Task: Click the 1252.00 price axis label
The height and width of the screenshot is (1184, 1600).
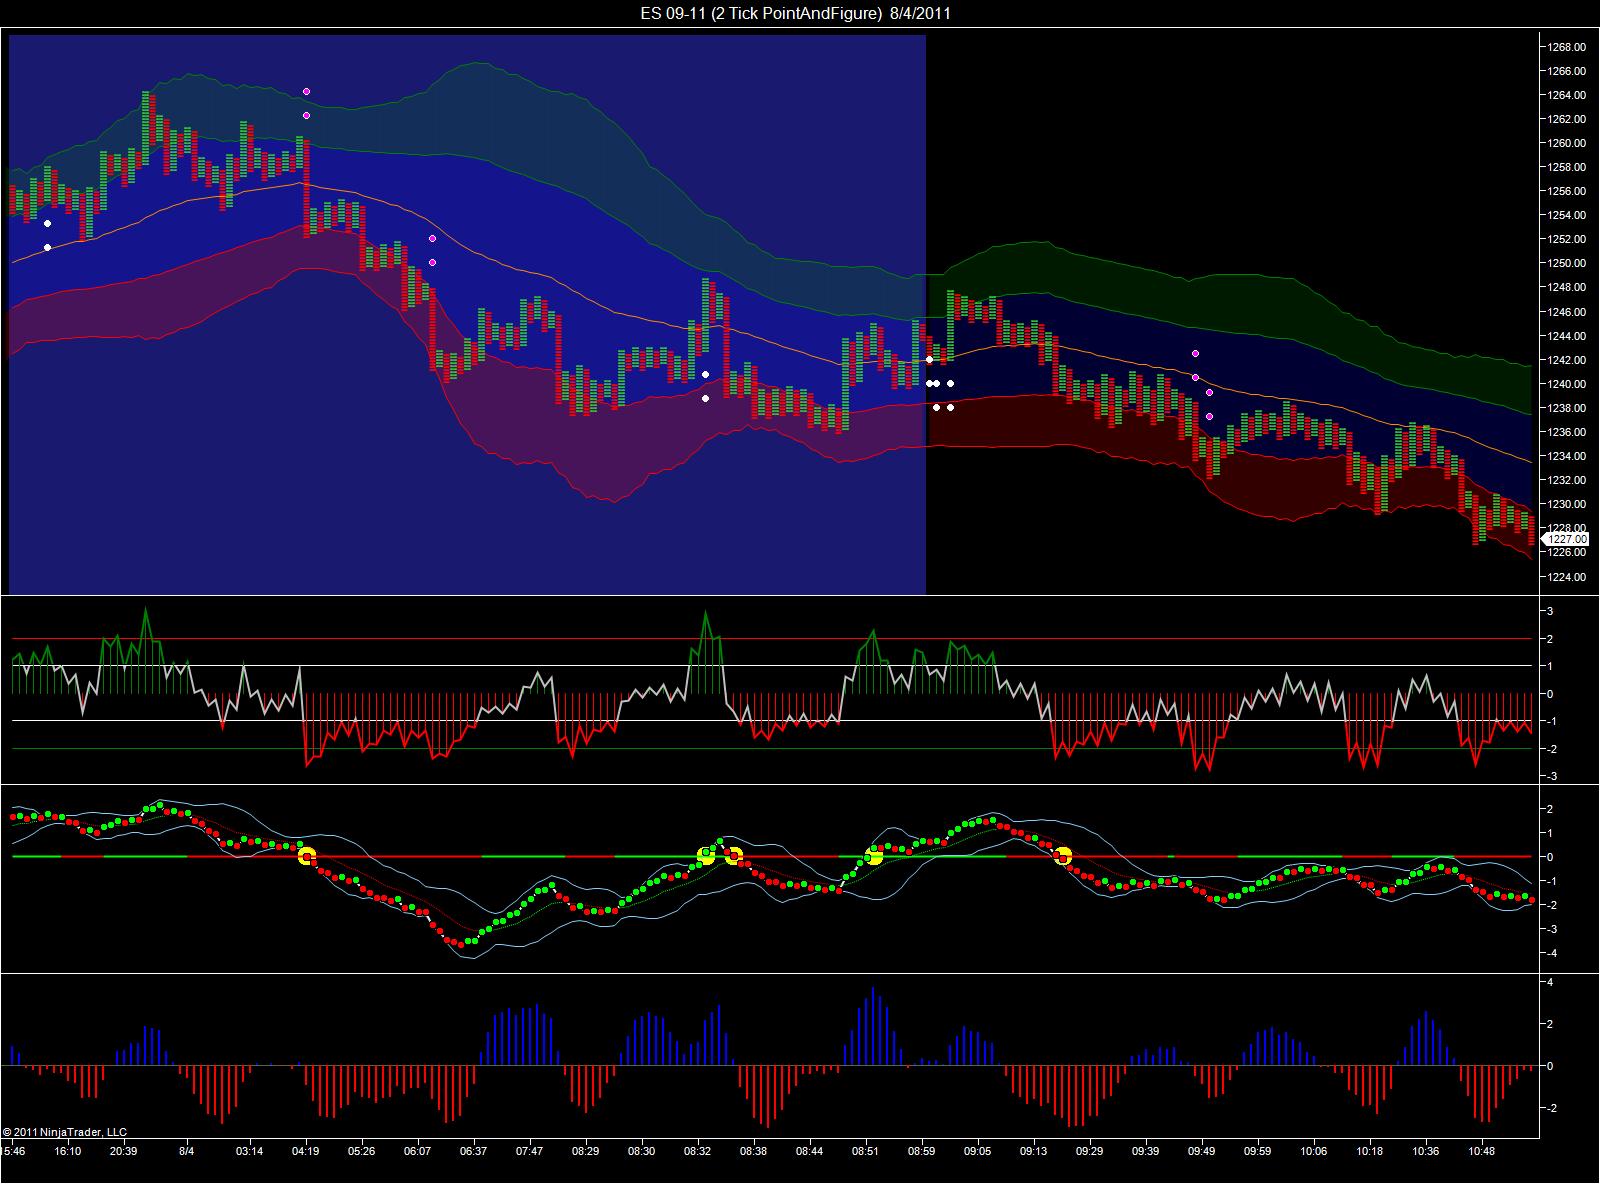Action: (1567, 239)
